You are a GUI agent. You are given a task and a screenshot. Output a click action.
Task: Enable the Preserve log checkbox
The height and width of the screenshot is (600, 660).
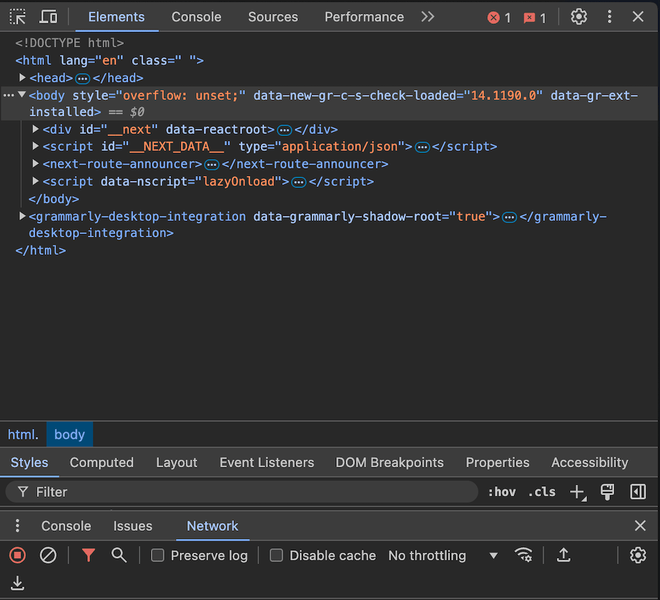[158, 555]
